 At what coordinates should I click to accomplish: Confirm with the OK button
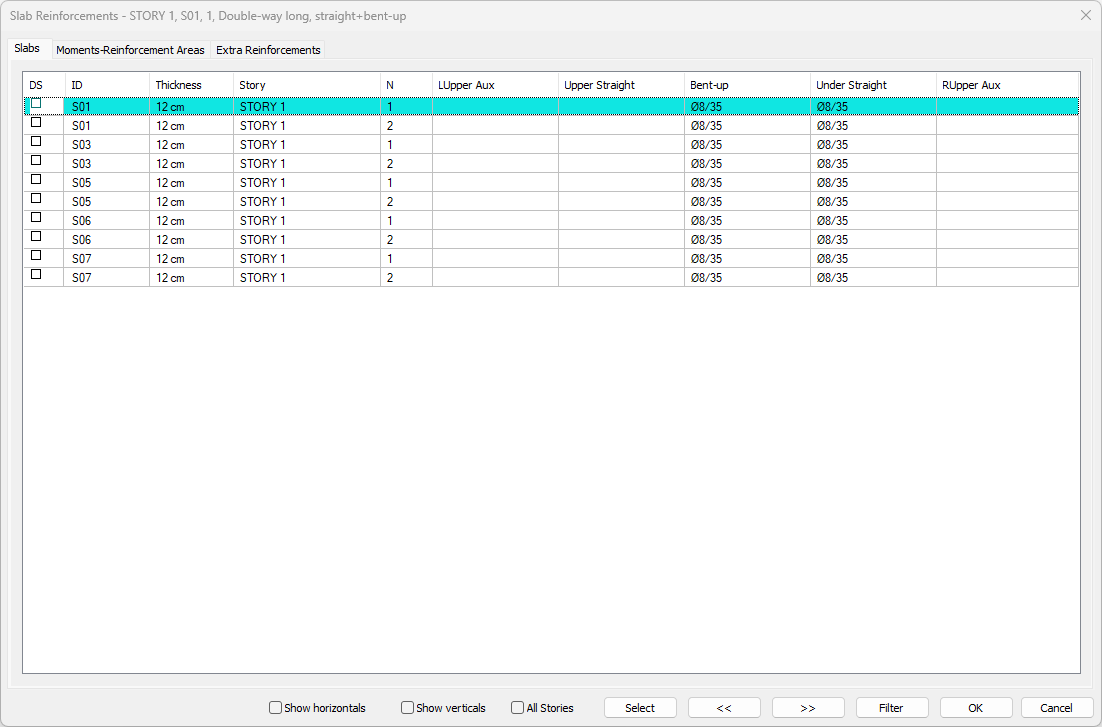[975, 708]
